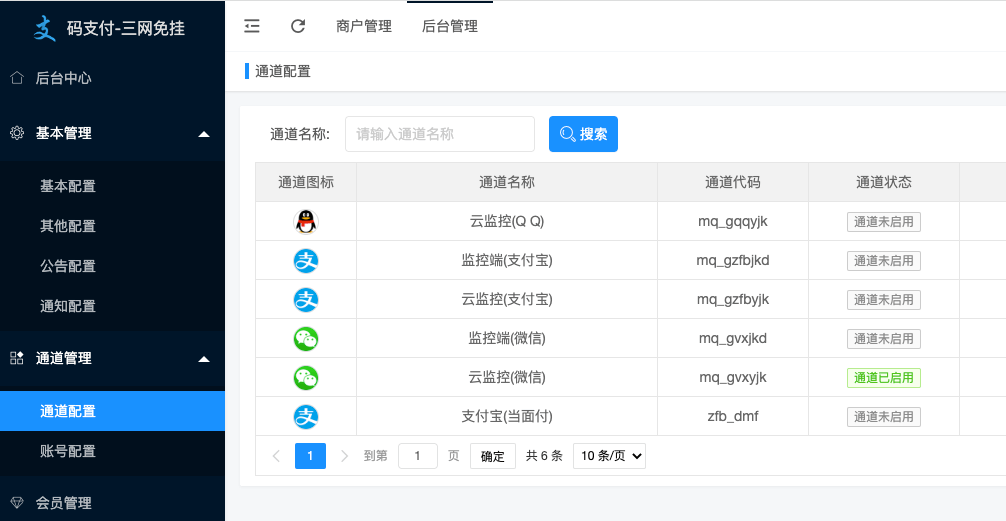The height and width of the screenshot is (521, 1006).
Task: Open 后台中心 in the sidebar
Action: click(112, 78)
